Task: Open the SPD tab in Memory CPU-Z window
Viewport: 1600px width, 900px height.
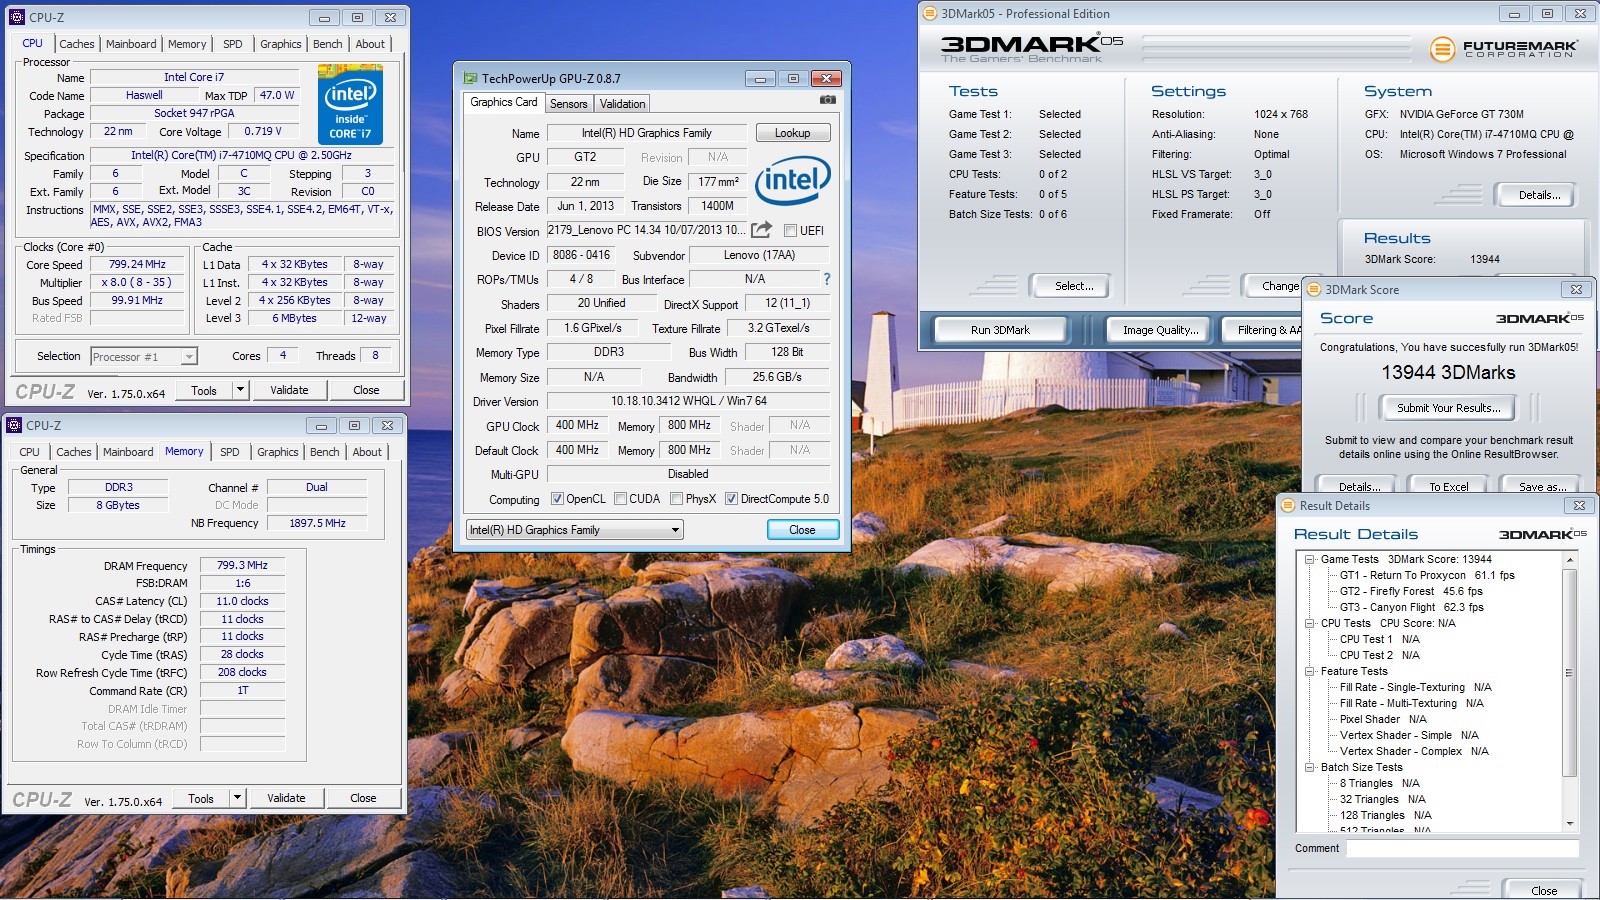Action: [x=230, y=452]
